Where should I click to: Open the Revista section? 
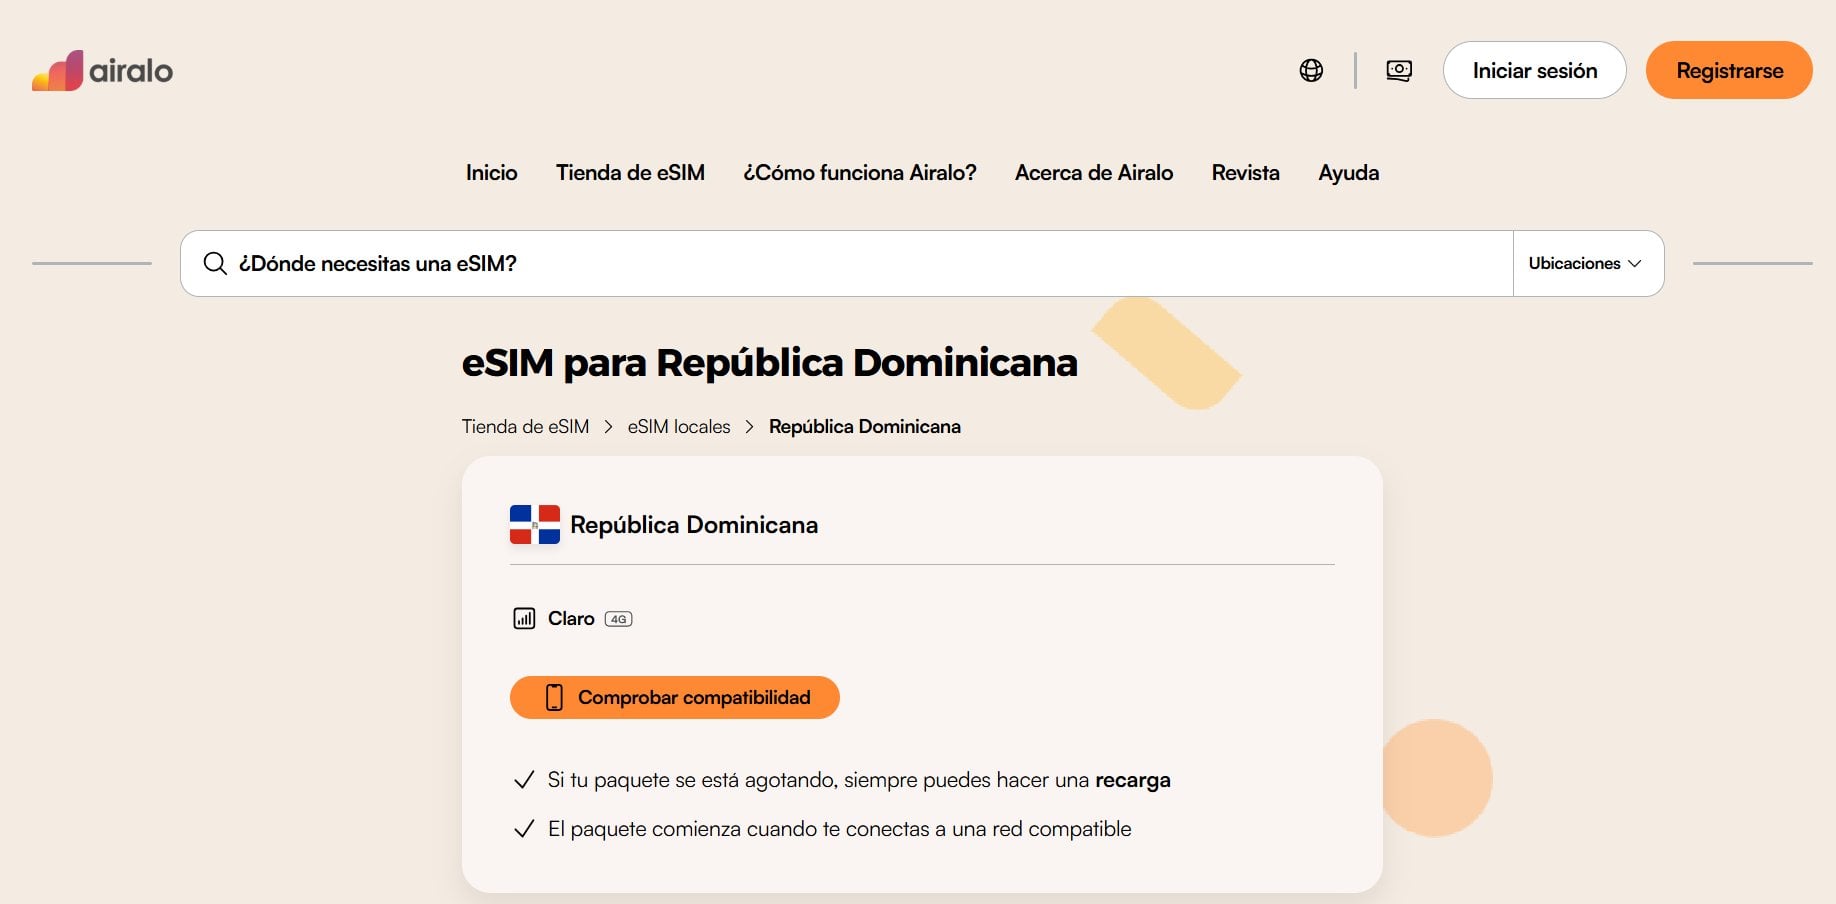tap(1245, 172)
